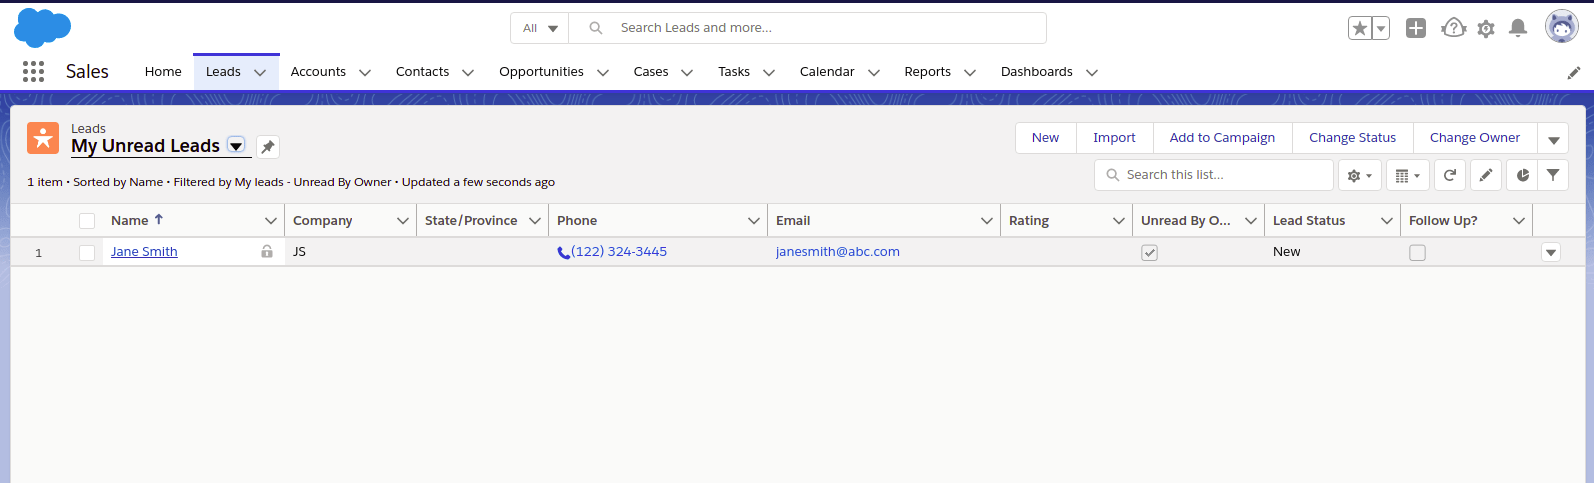The width and height of the screenshot is (1594, 483).
Task: Open List View Controls gear
Action: click(1360, 175)
